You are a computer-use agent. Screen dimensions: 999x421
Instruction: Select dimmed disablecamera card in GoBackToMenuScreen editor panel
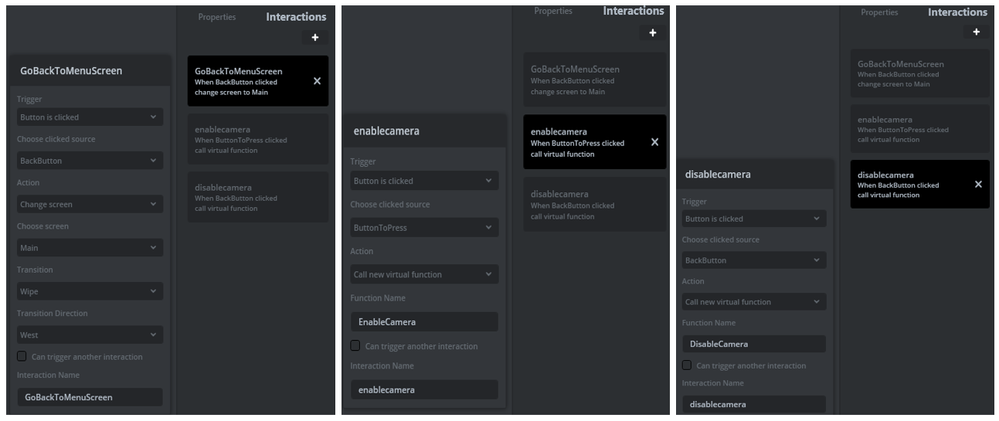point(258,197)
